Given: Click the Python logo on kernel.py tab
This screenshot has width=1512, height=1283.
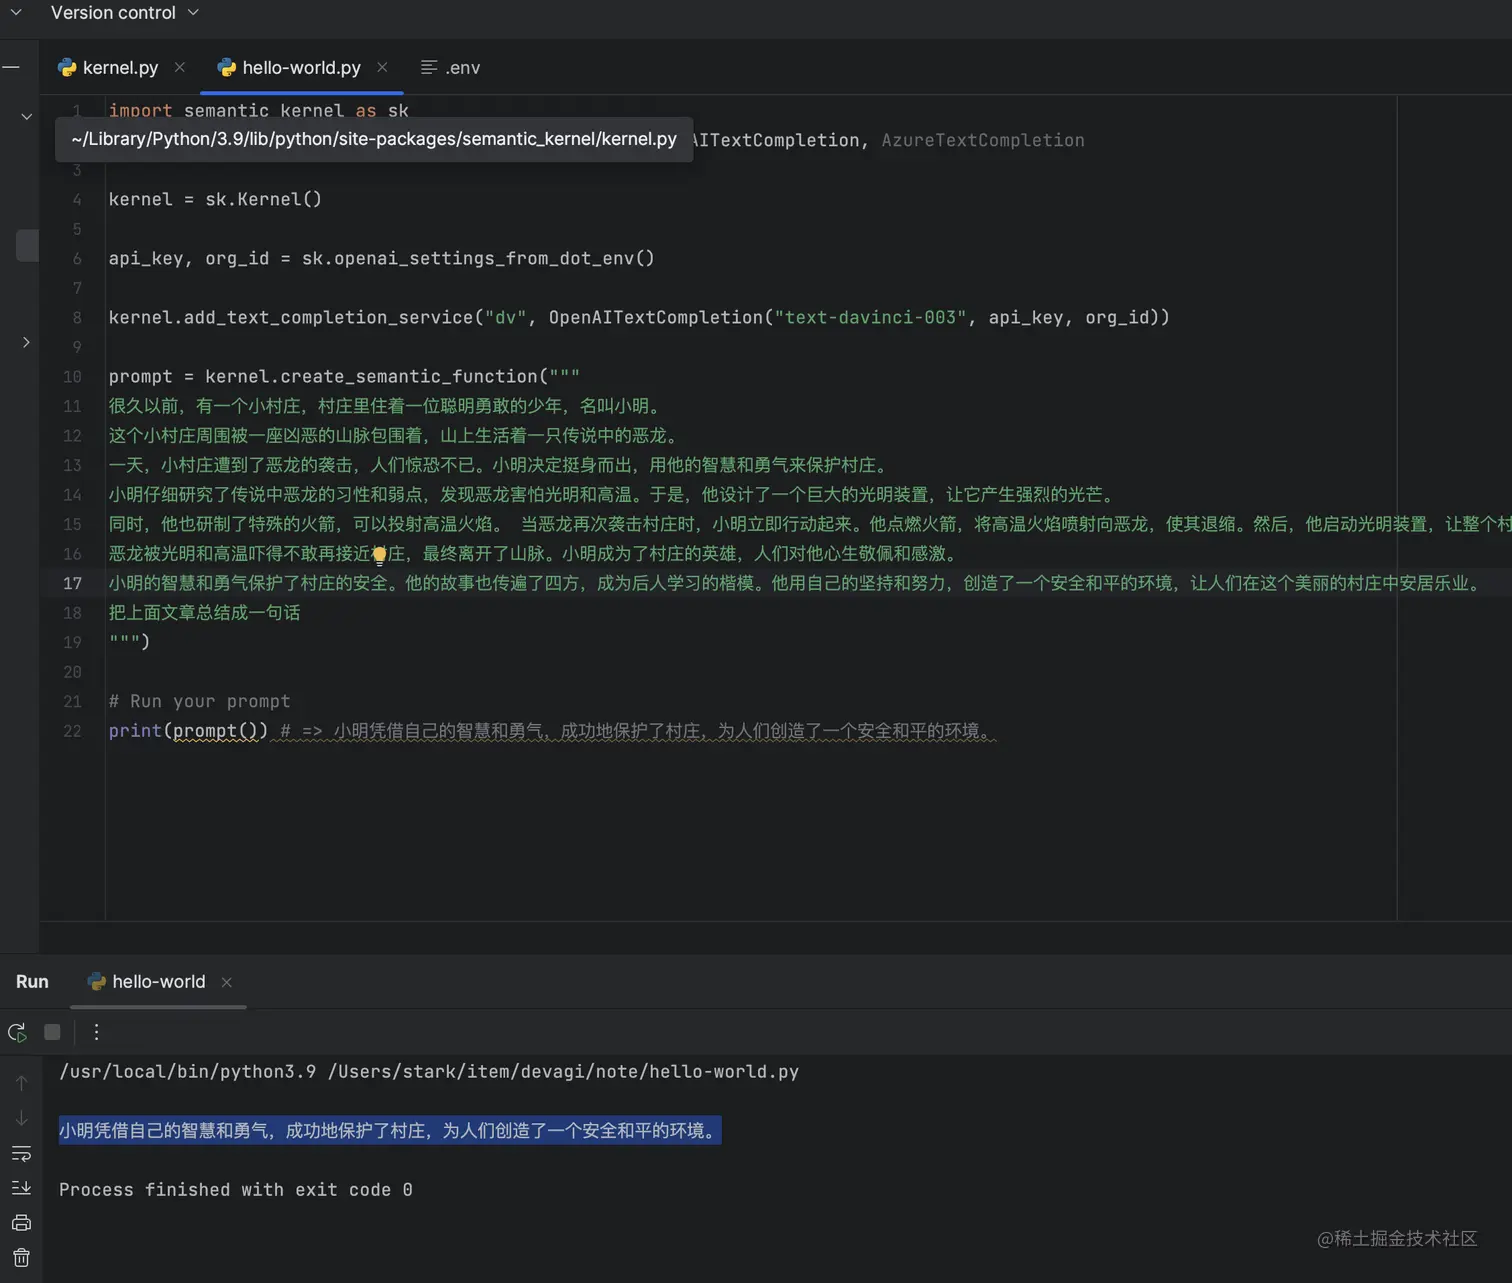Looking at the screenshot, I should click(66, 67).
